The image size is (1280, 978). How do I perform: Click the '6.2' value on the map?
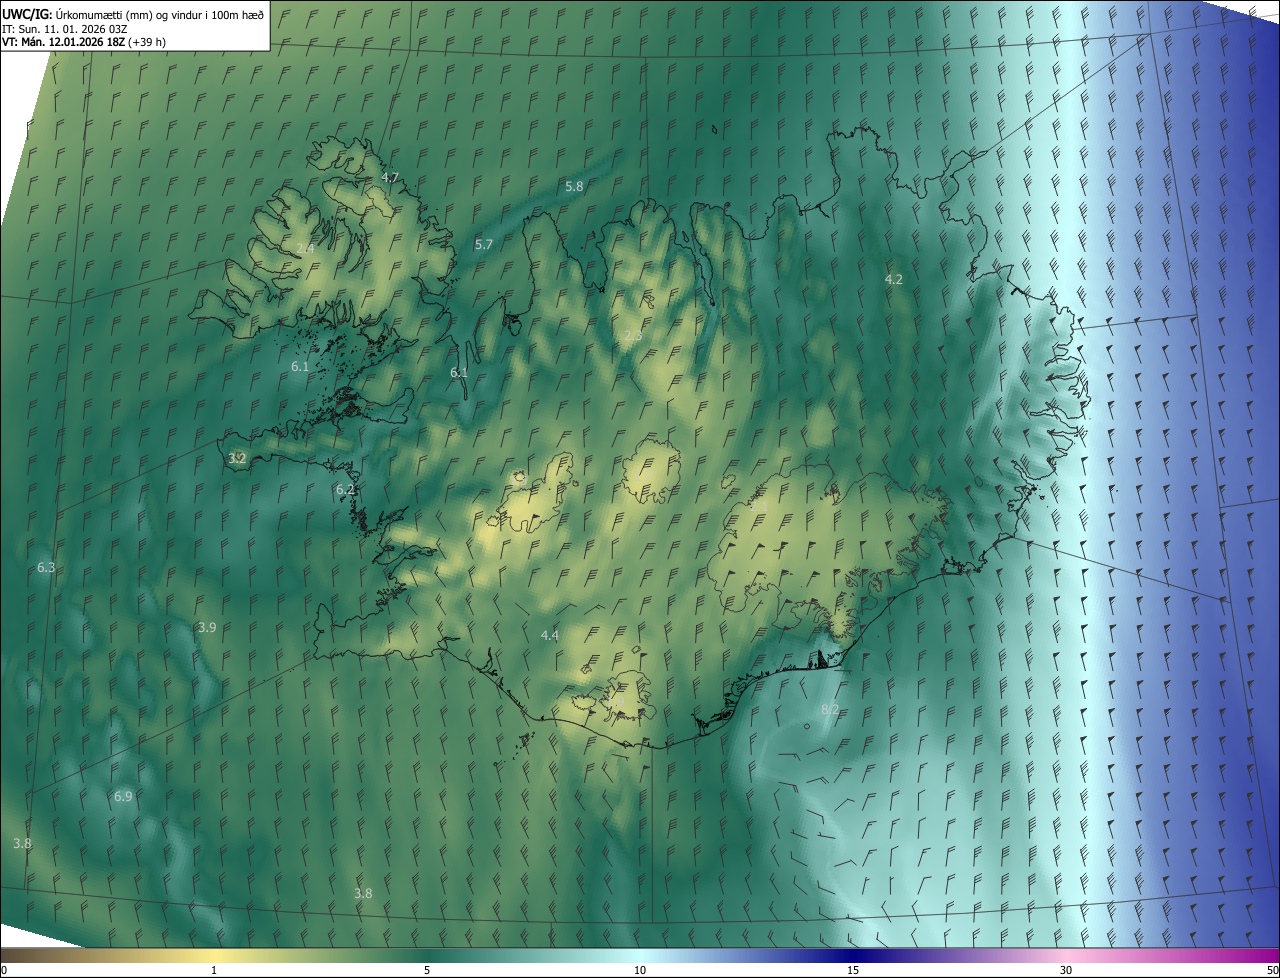coord(345,489)
